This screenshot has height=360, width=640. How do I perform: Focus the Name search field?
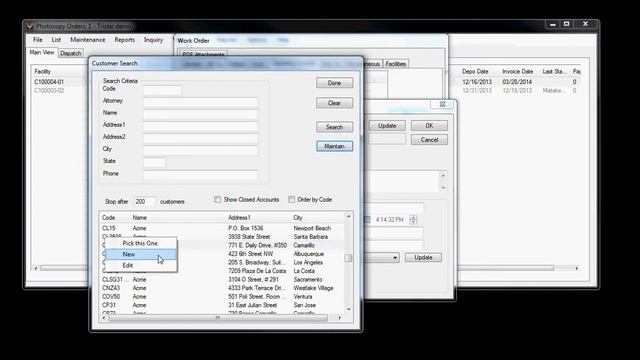tap(200, 114)
